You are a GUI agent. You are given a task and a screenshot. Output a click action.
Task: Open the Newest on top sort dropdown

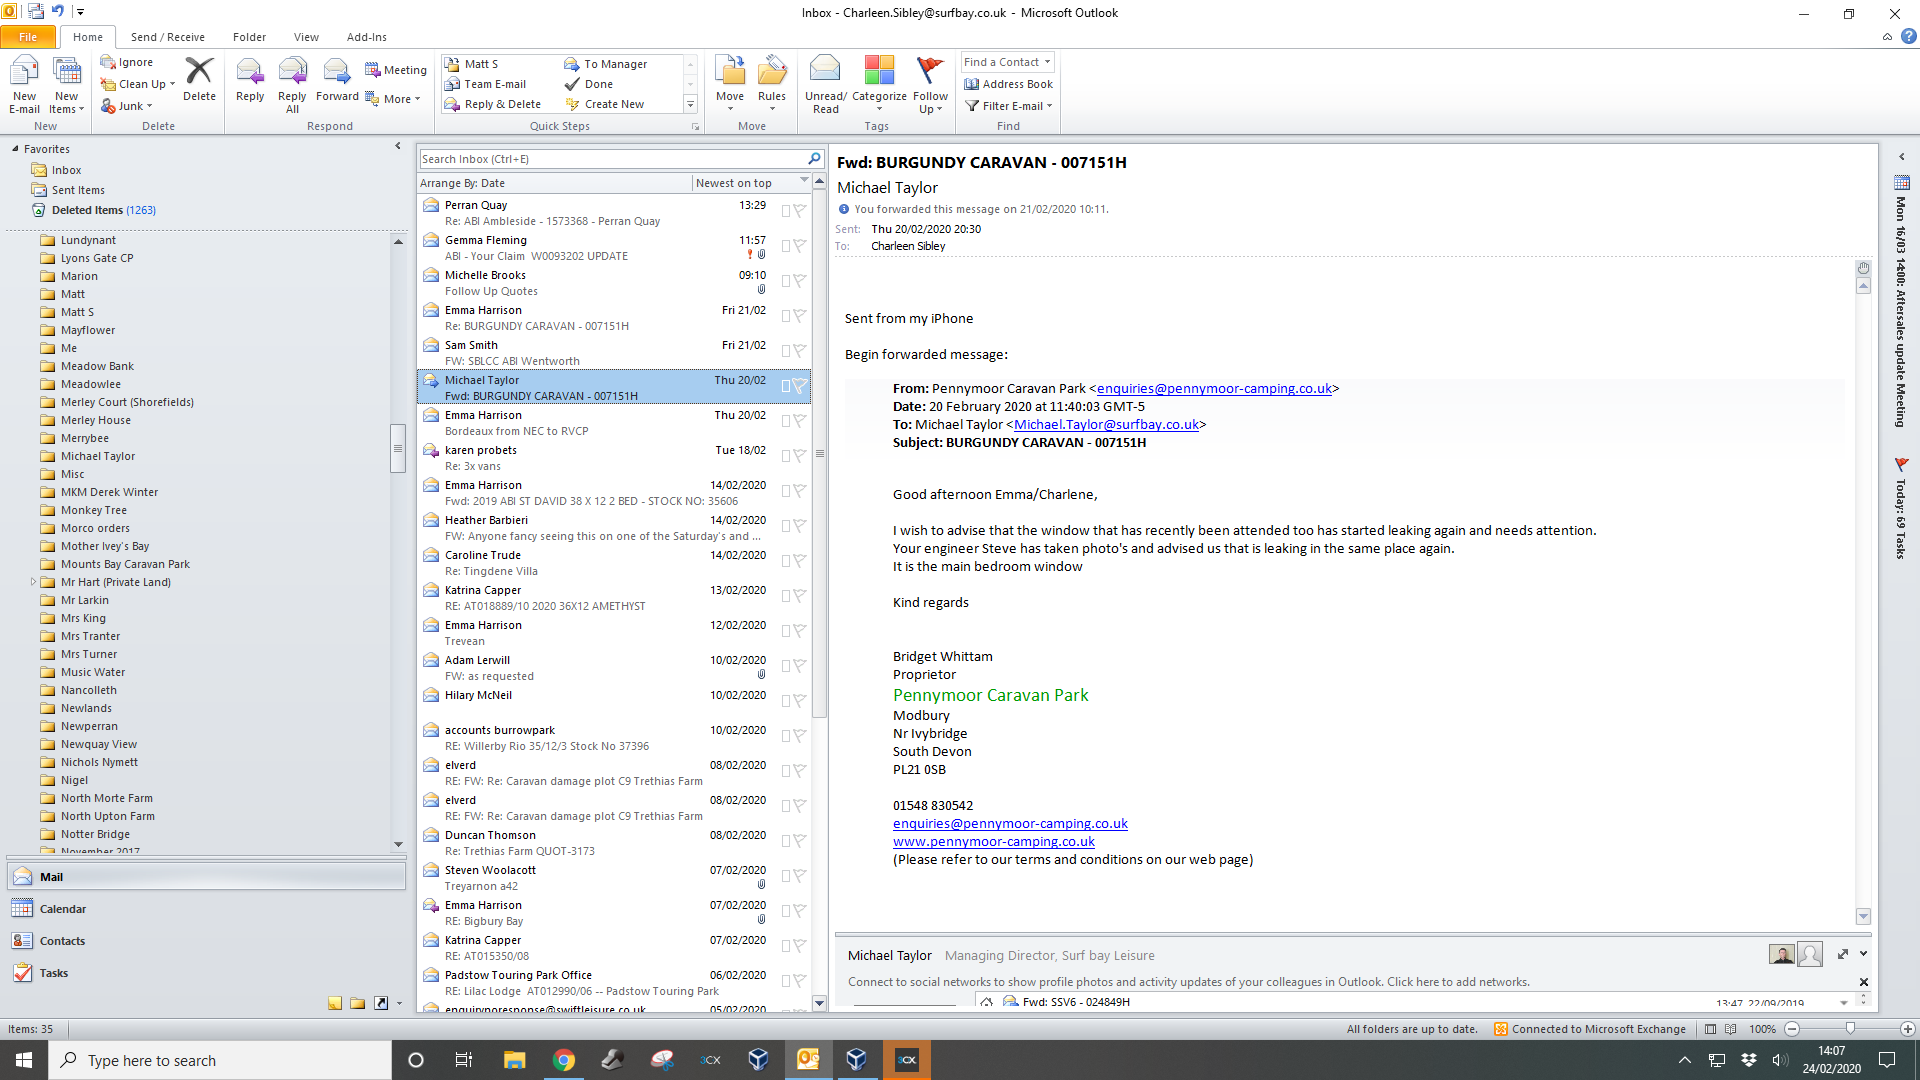(804, 182)
